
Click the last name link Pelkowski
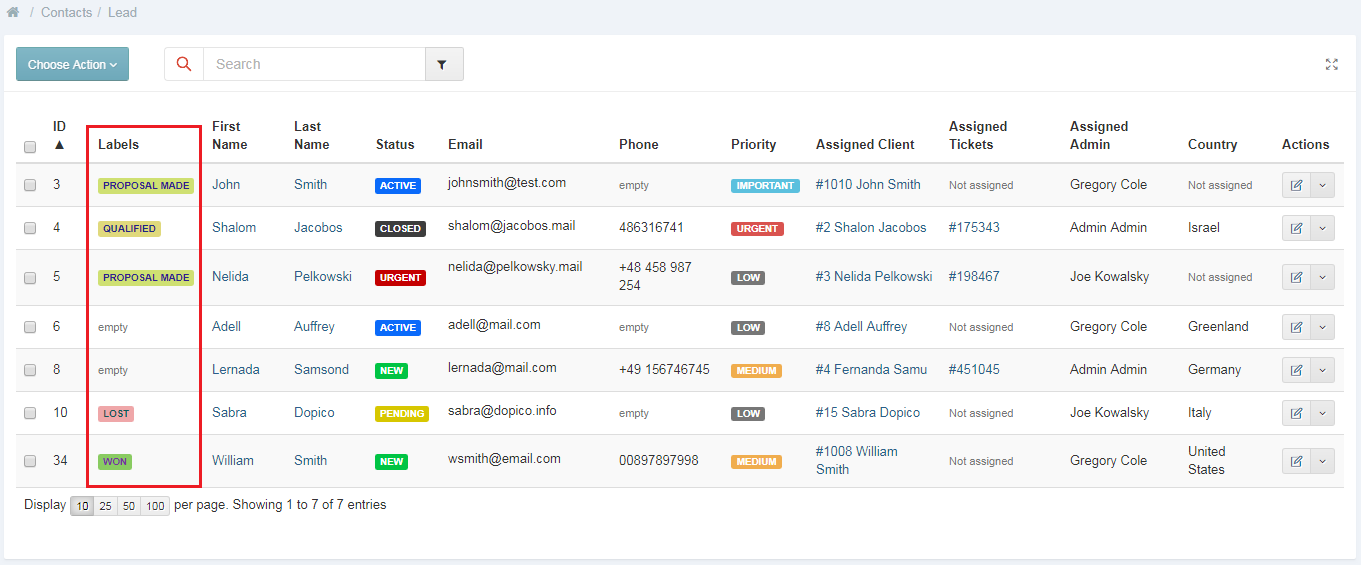coord(323,277)
